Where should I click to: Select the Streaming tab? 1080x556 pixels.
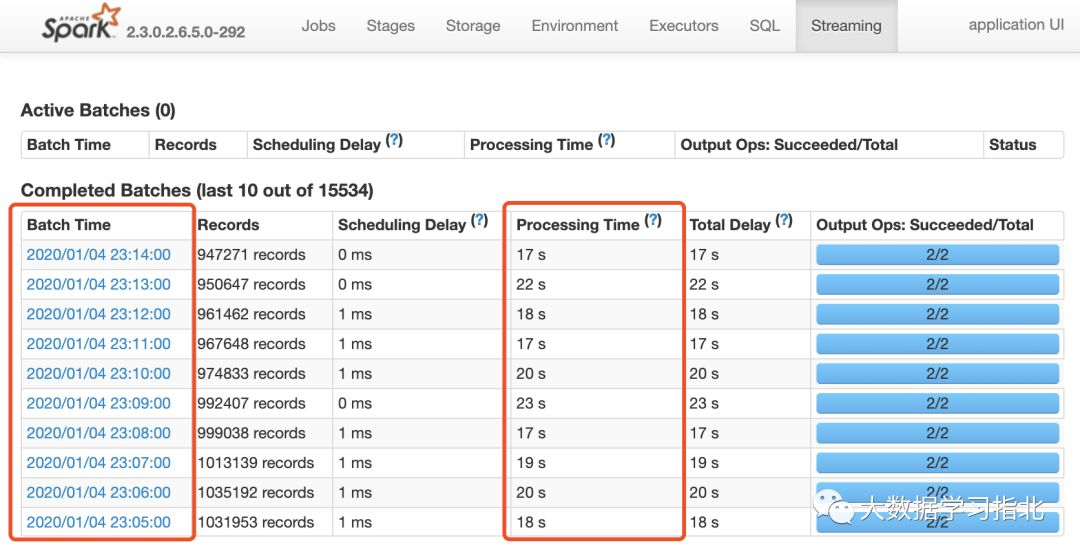[846, 26]
